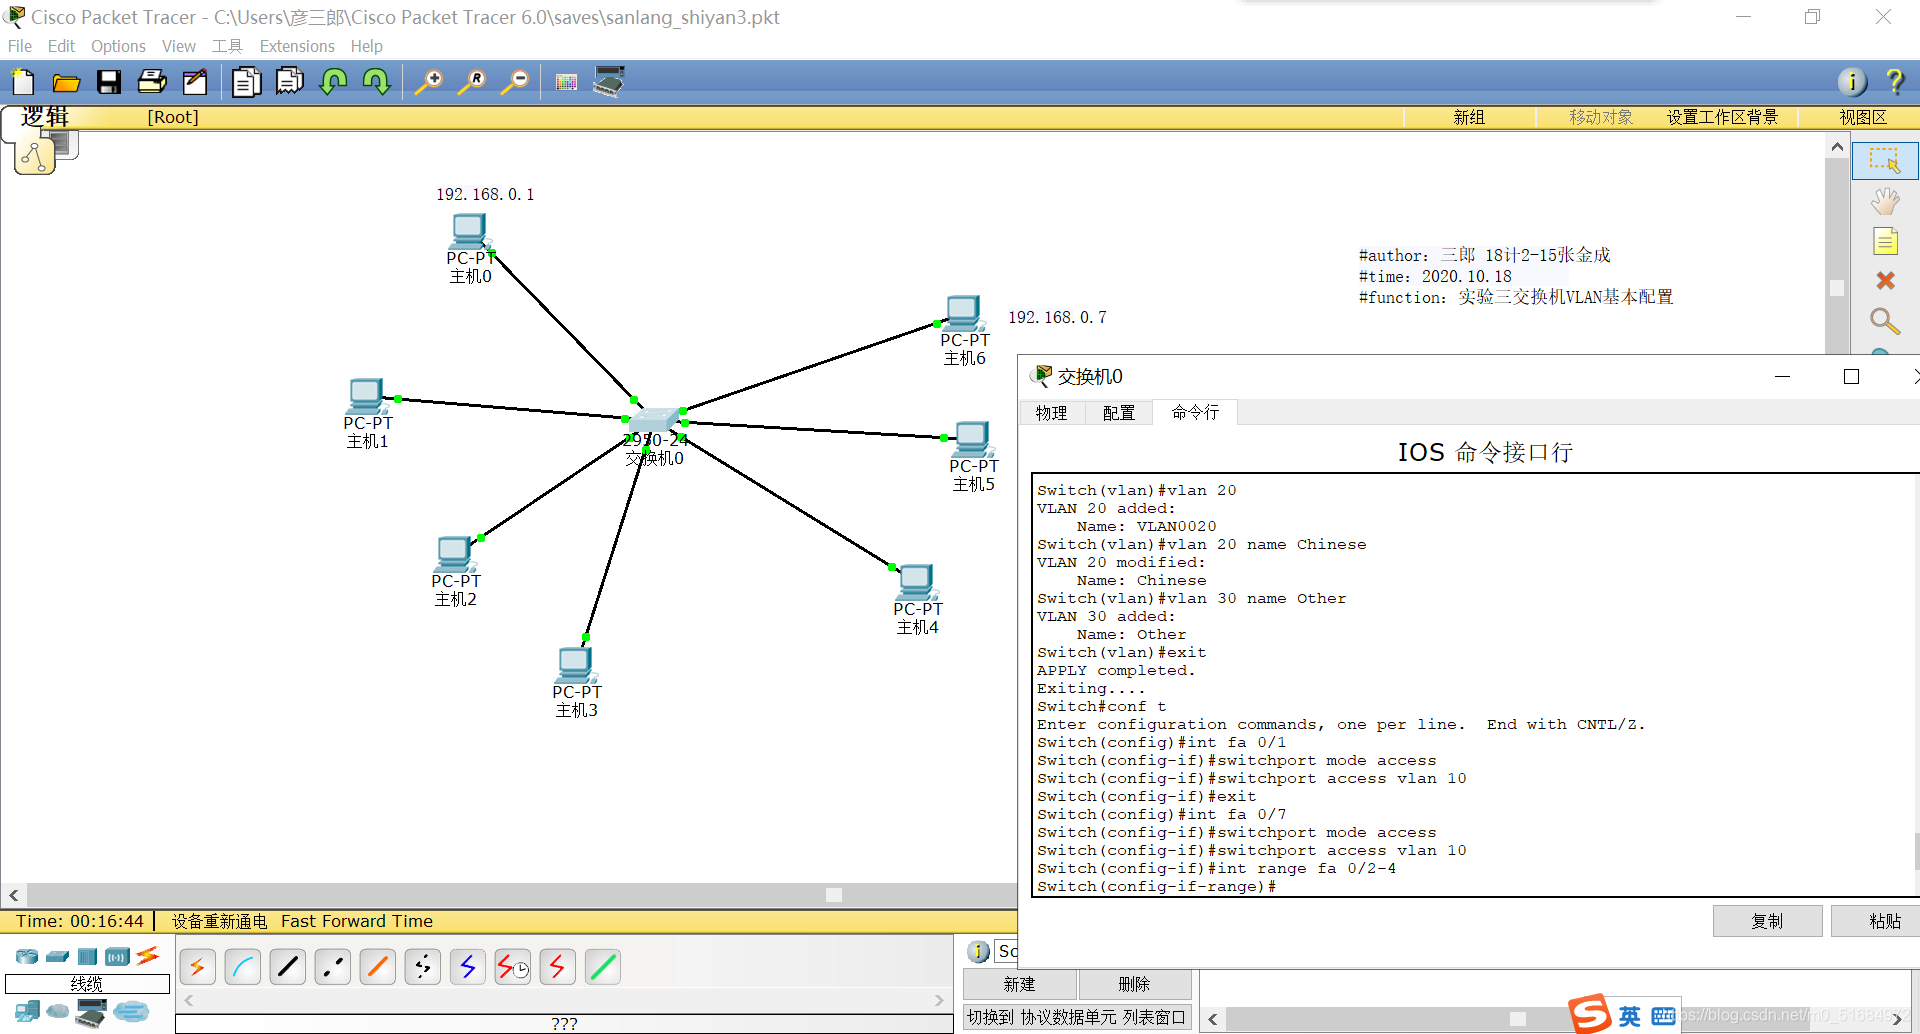
Task: Open help with the question mark icon
Action: 1894,82
